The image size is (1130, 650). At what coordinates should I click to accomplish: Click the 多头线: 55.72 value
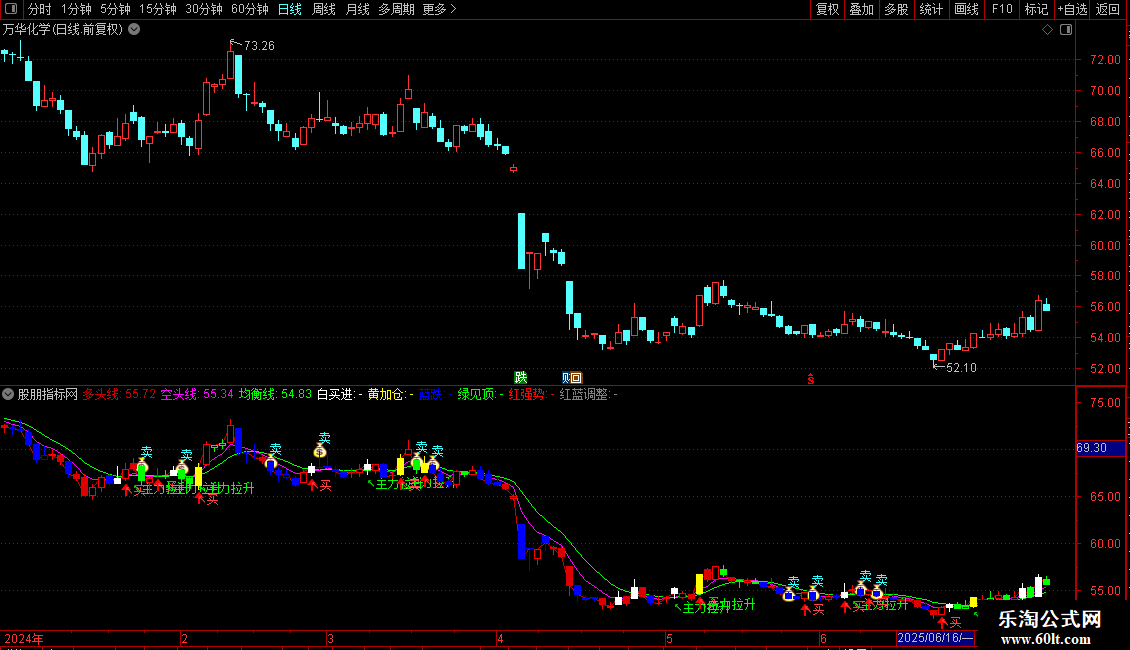(119, 394)
